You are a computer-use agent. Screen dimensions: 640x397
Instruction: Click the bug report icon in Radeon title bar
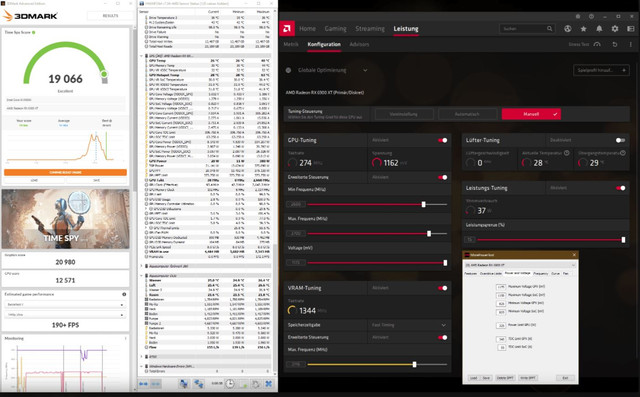pyautogui.click(x=578, y=16)
